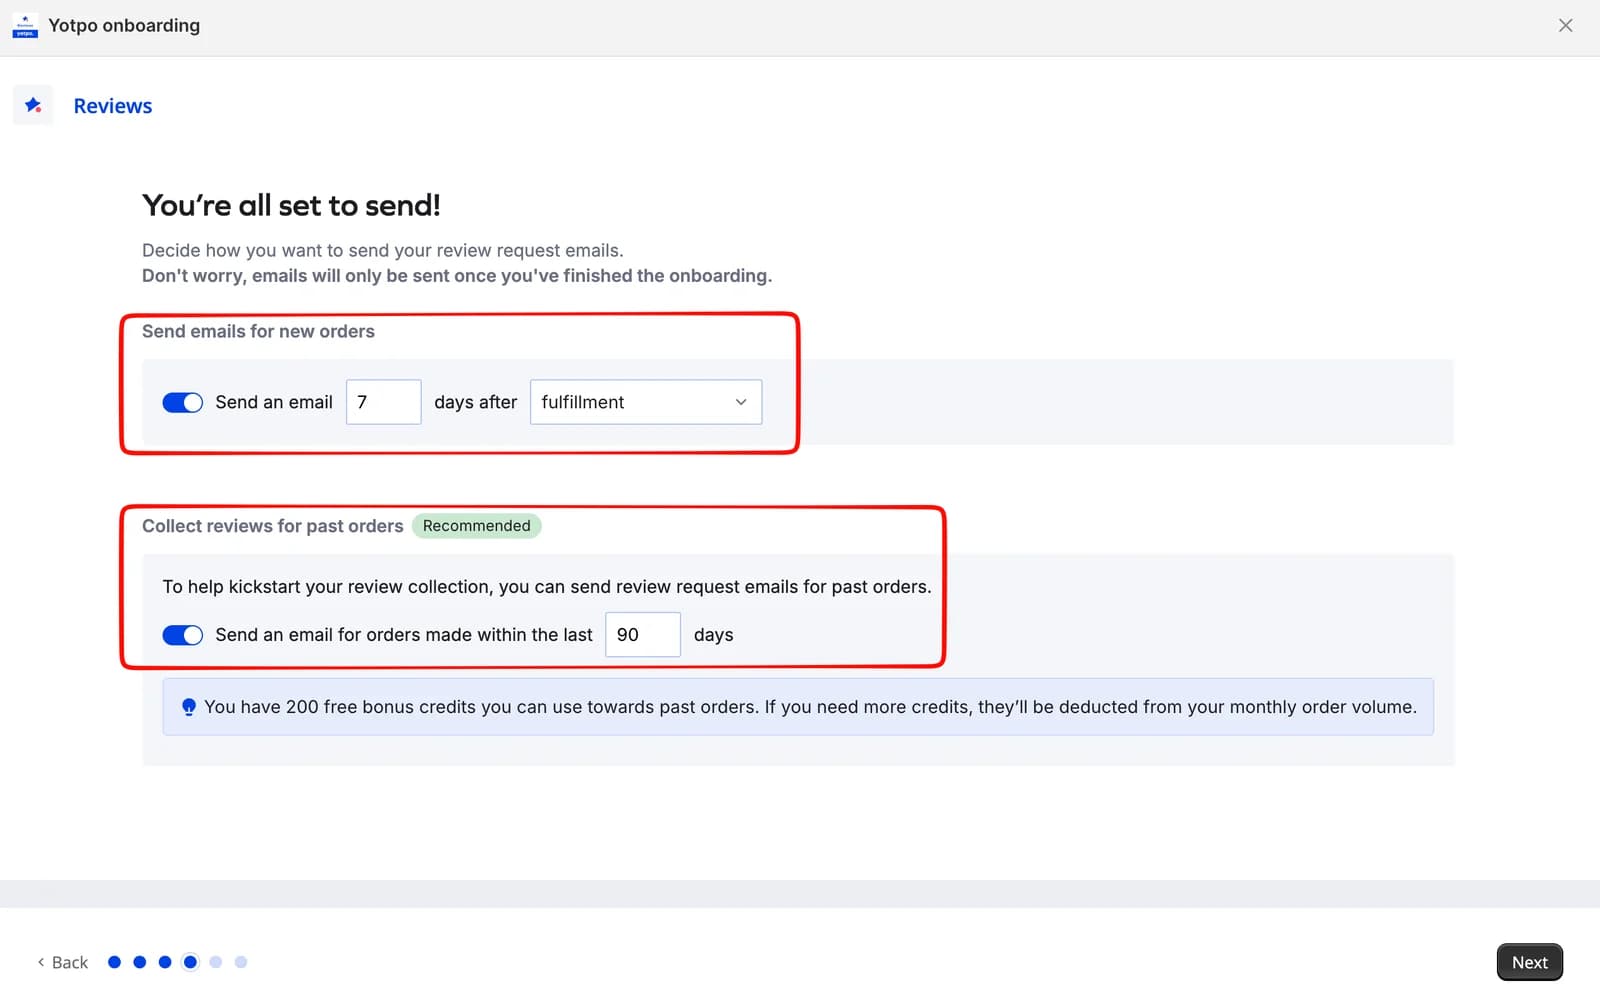Click the Recommended badge
1600x1000 pixels.
tap(477, 526)
